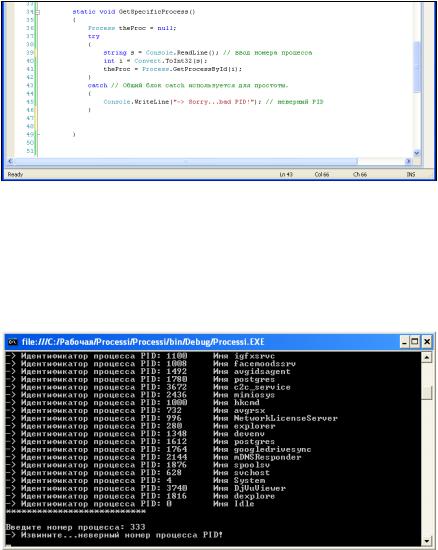Image resolution: width=438 pixels, height=550 pixels.
Task: Click the Process.GetProcessById(i) line
Action: click(173, 69)
